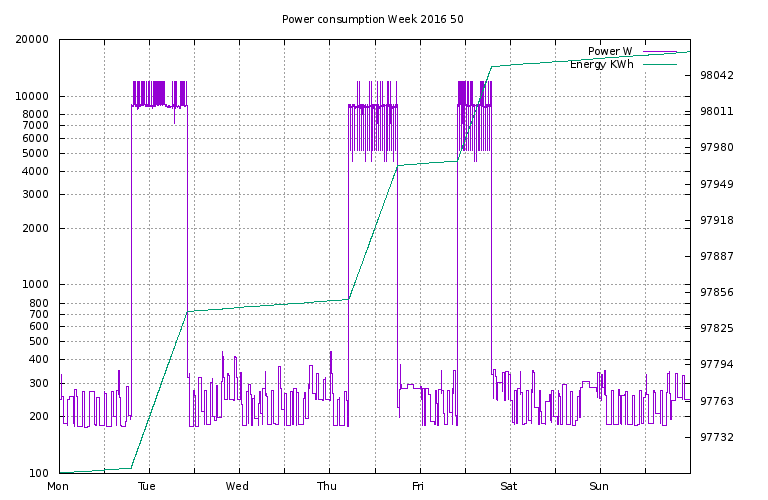
Task: Select the 100 tick at axis bottom
Action: point(38,473)
